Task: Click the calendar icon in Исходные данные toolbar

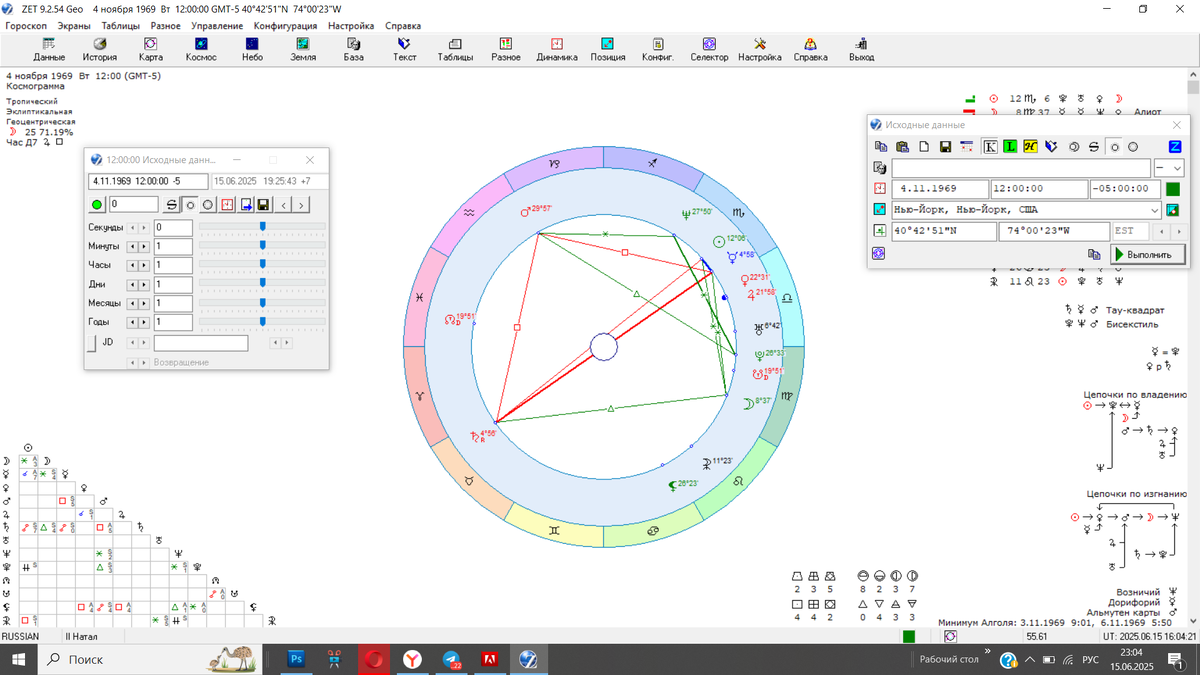Action: [x=967, y=147]
